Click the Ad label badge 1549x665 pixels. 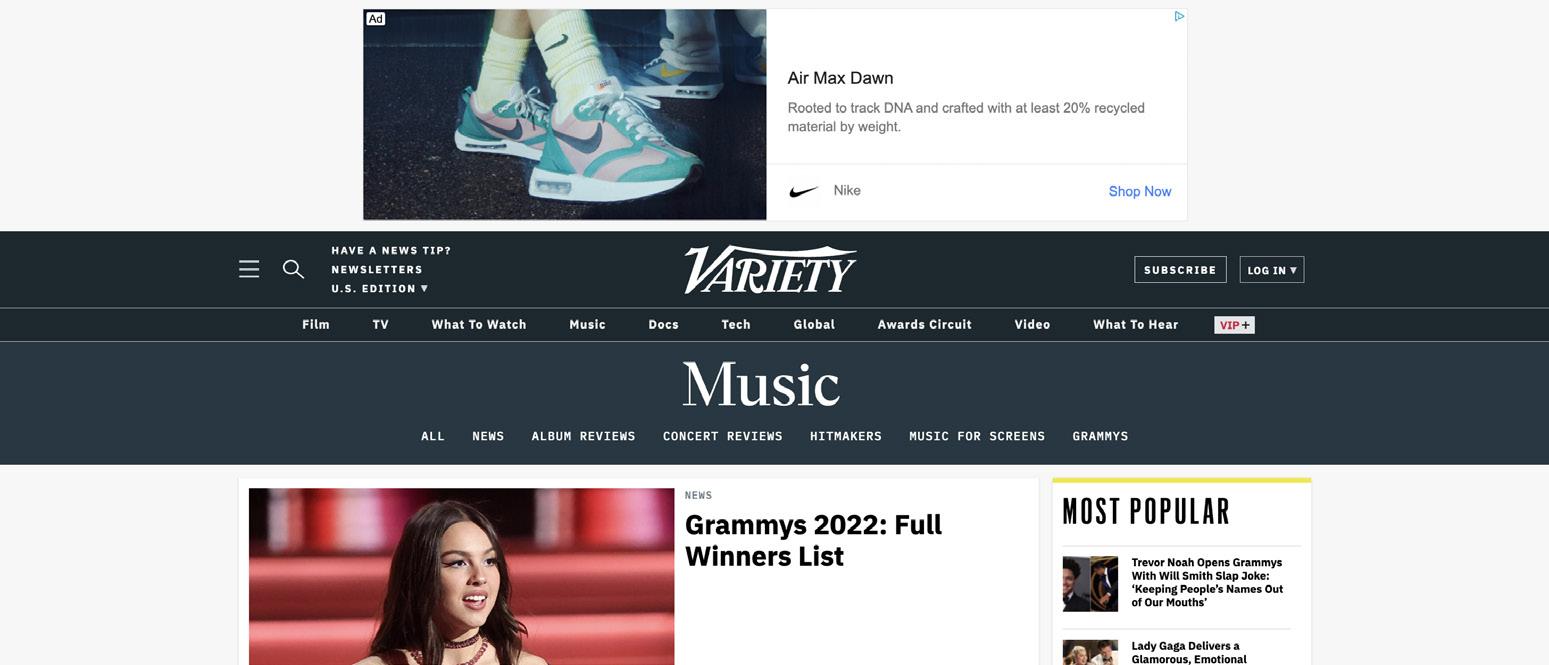tap(375, 19)
